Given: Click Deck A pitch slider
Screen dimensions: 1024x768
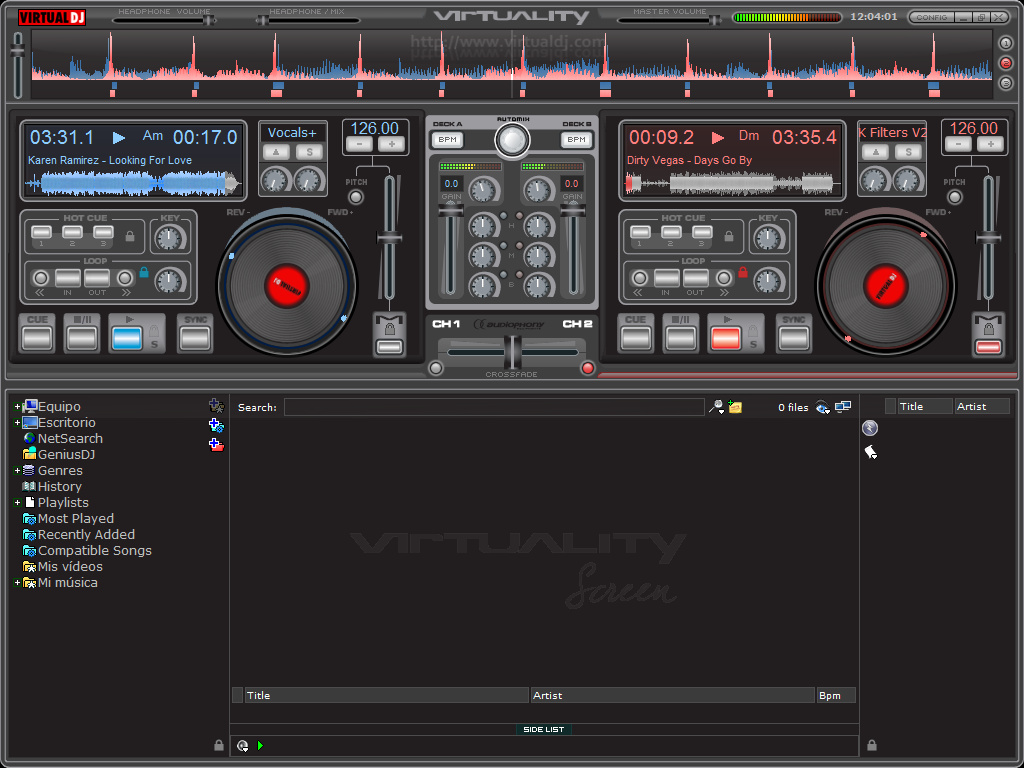Looking at the screenshot, I should tap(389, 238).
